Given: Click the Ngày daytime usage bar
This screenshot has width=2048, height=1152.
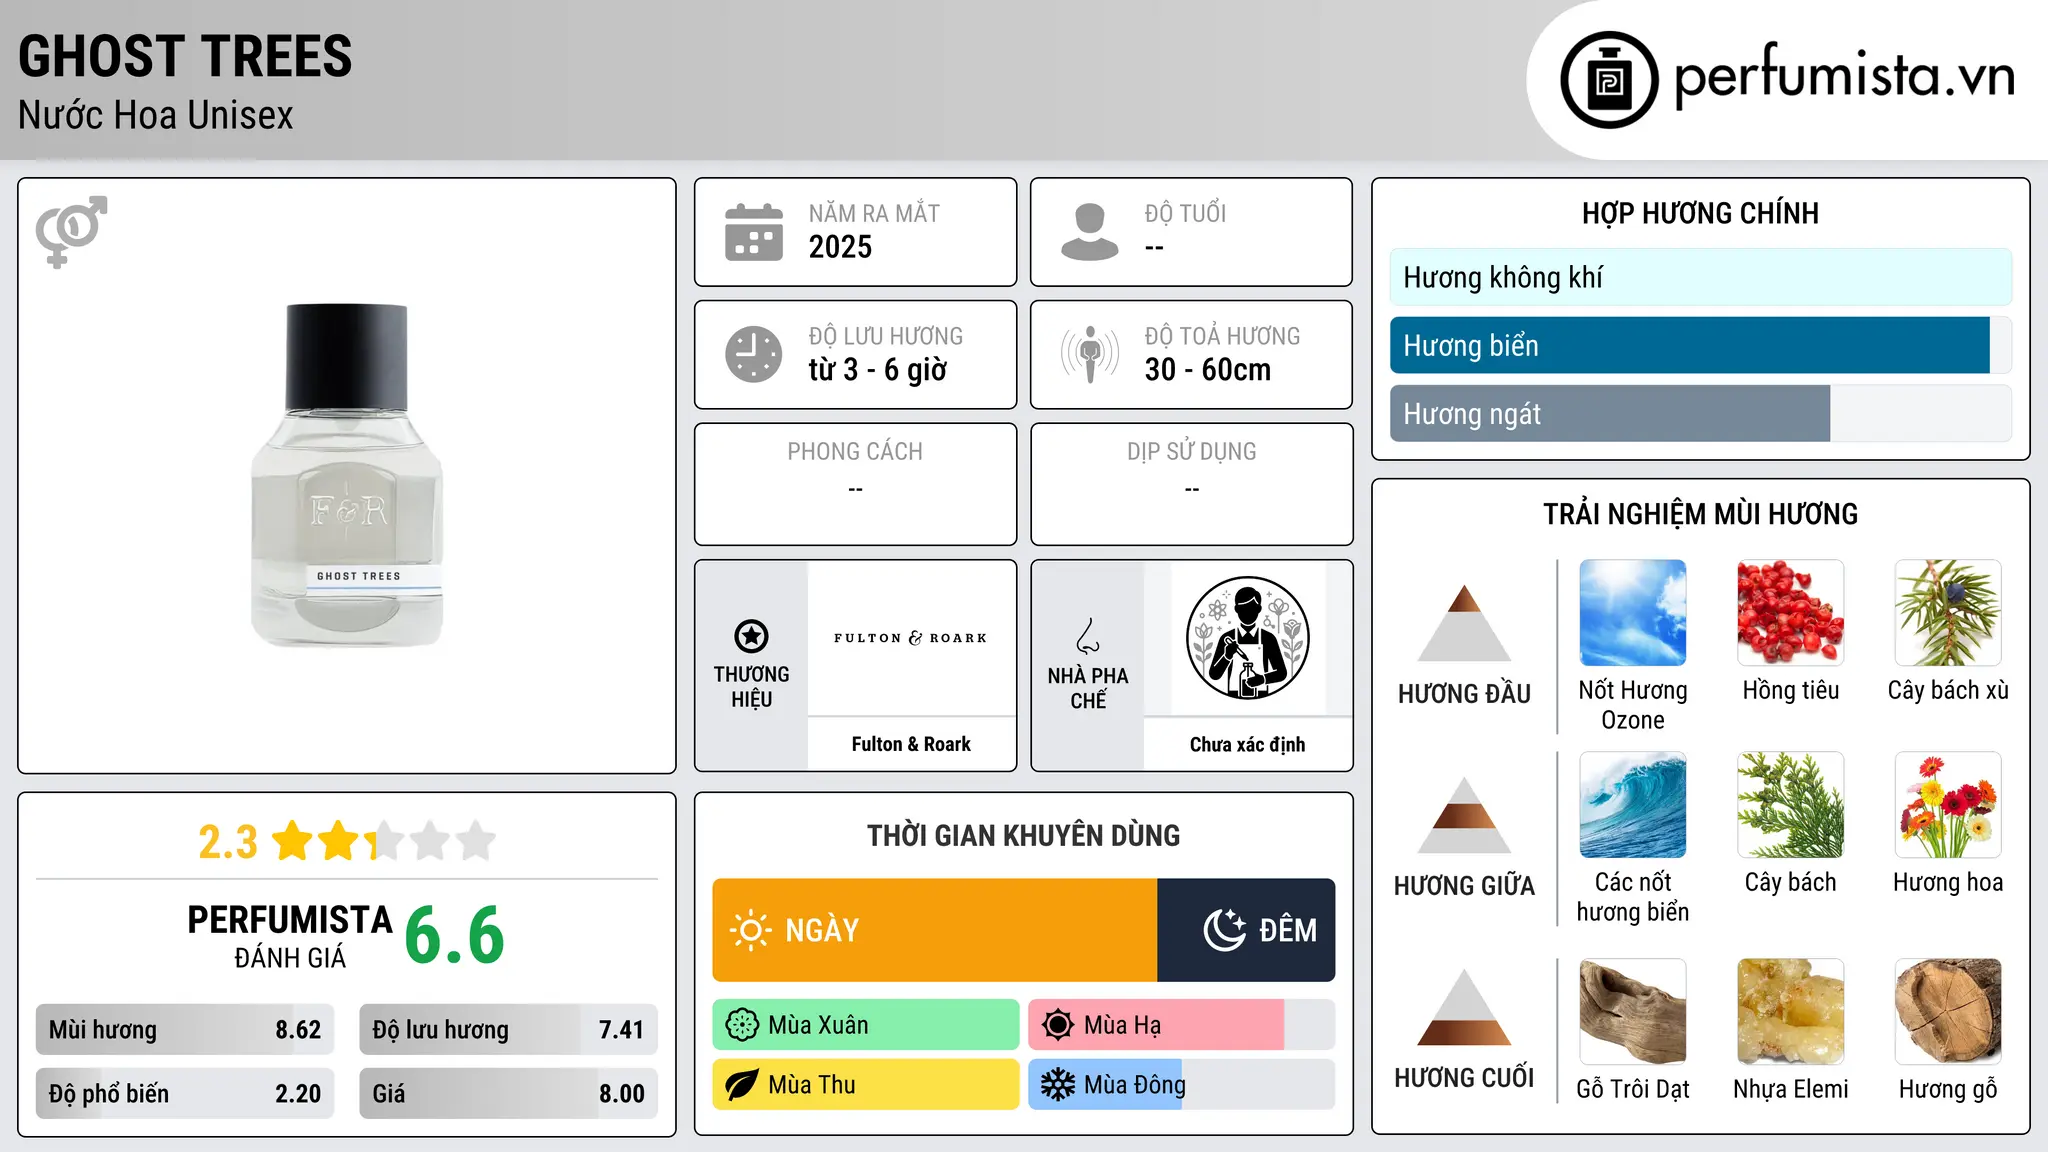Looking at the screenshot, I should [935, 930].
